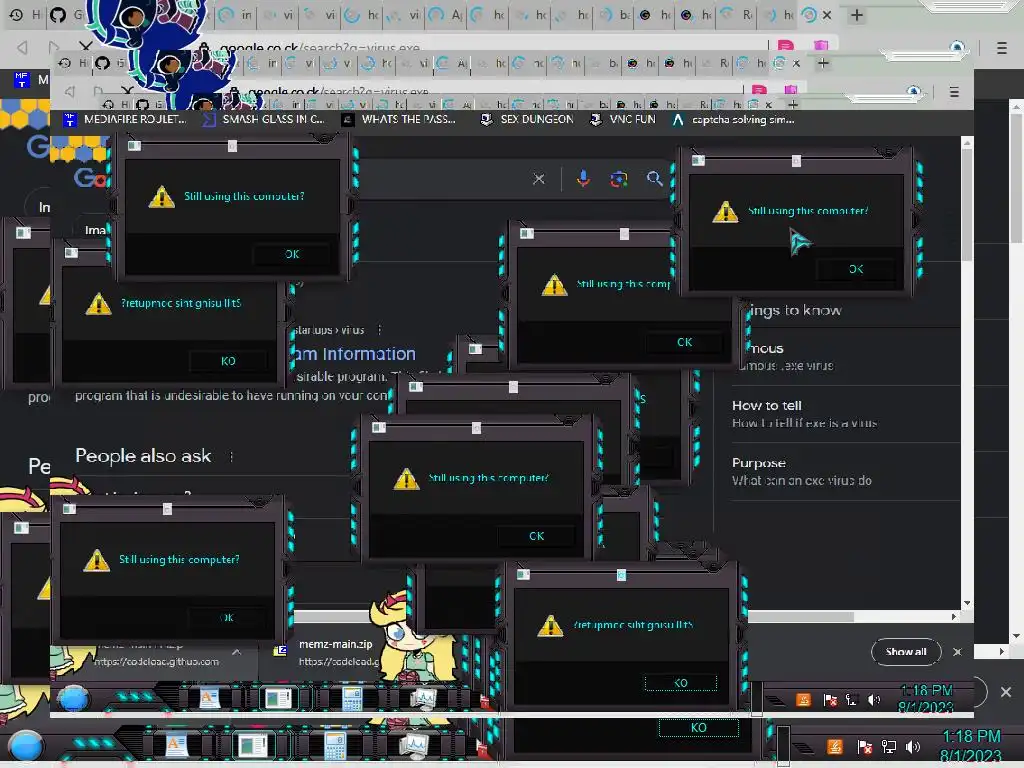
Task: Switch to GitHub tab in topmost browser
Action: click(x=67, y=14)
